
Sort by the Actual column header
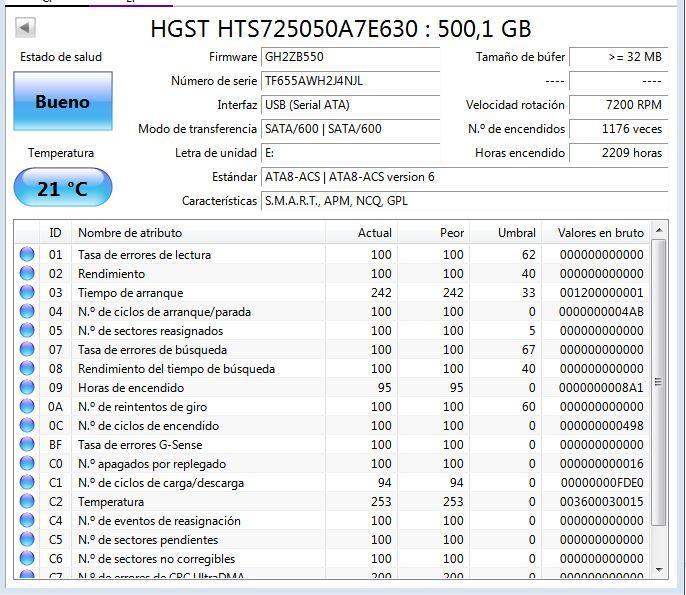(x=361, y=233)
